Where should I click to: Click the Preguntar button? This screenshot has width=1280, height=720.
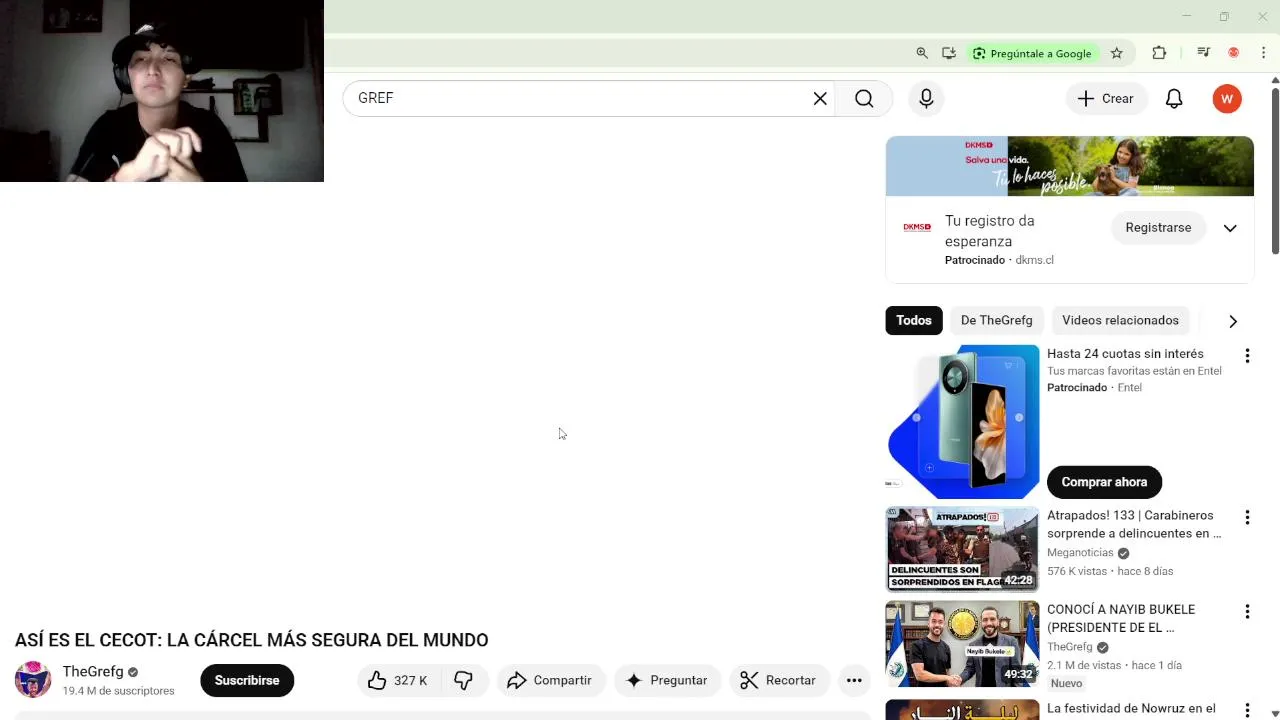click(x=667, y=680)
